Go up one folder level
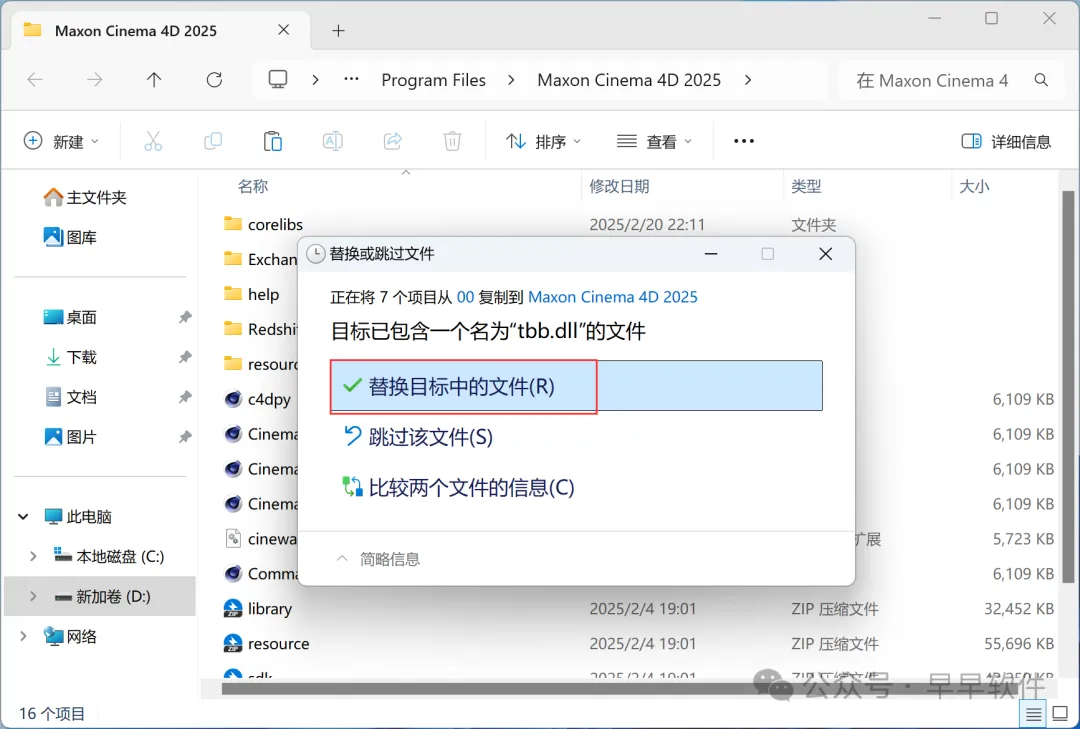1080x729 pixels. pos(154,80)
